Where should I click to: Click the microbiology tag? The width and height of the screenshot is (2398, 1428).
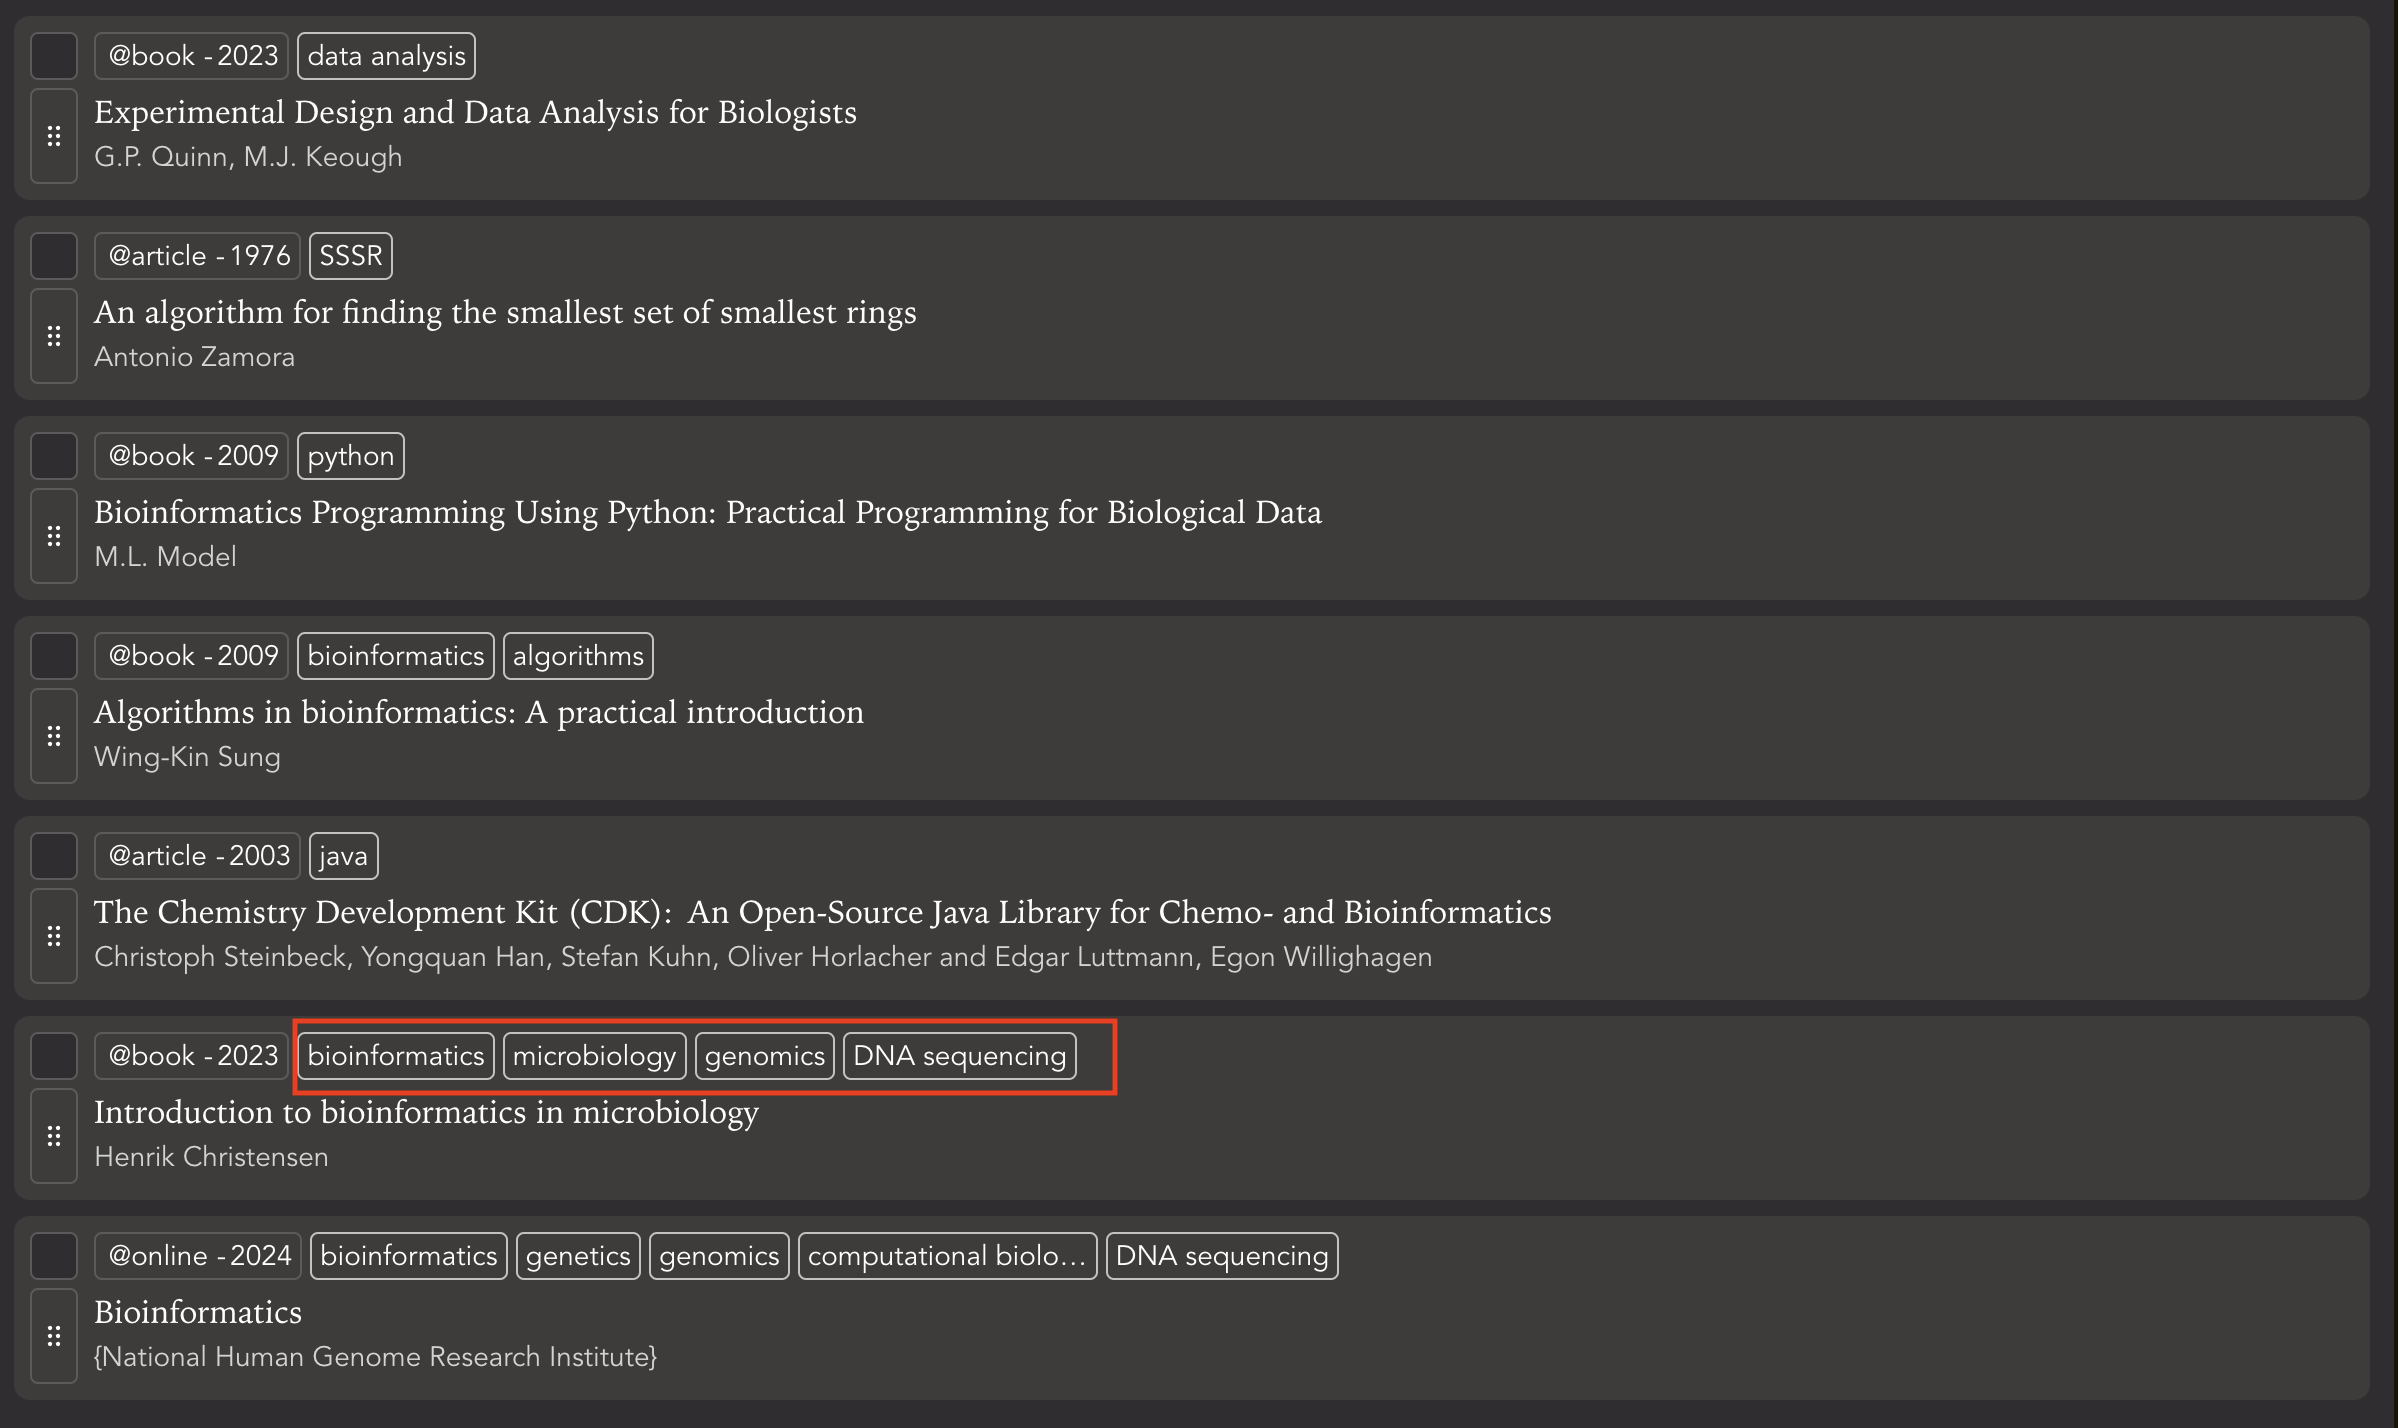click(x=594, y=1056)
